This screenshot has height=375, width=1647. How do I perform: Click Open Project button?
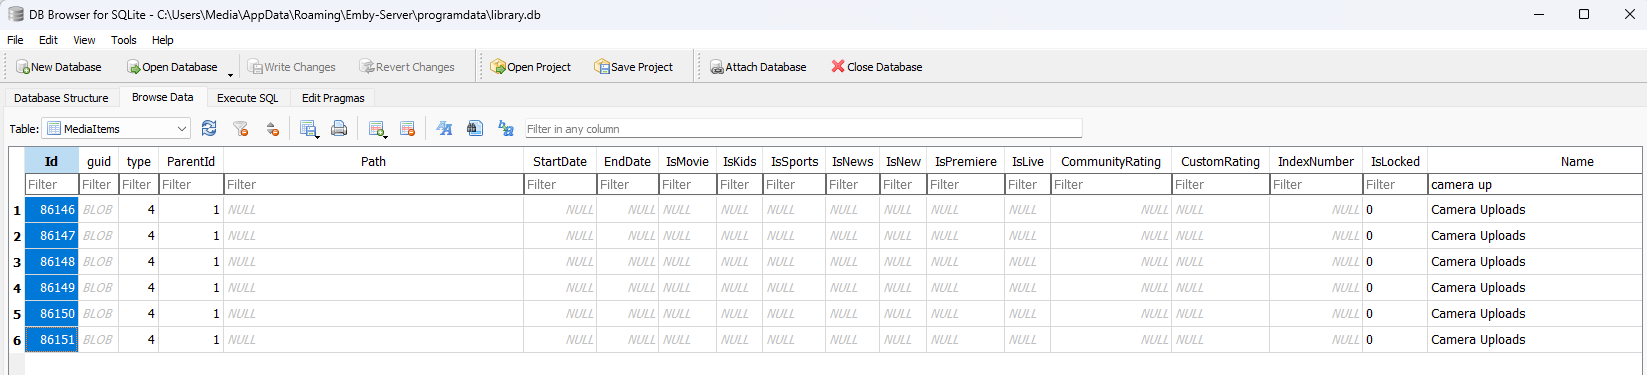point(531,67)
